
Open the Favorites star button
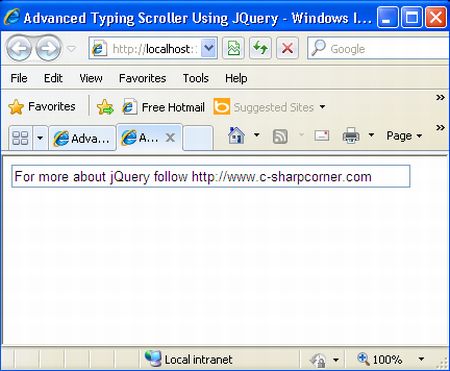pyautogui.click(x=42, y=107)
